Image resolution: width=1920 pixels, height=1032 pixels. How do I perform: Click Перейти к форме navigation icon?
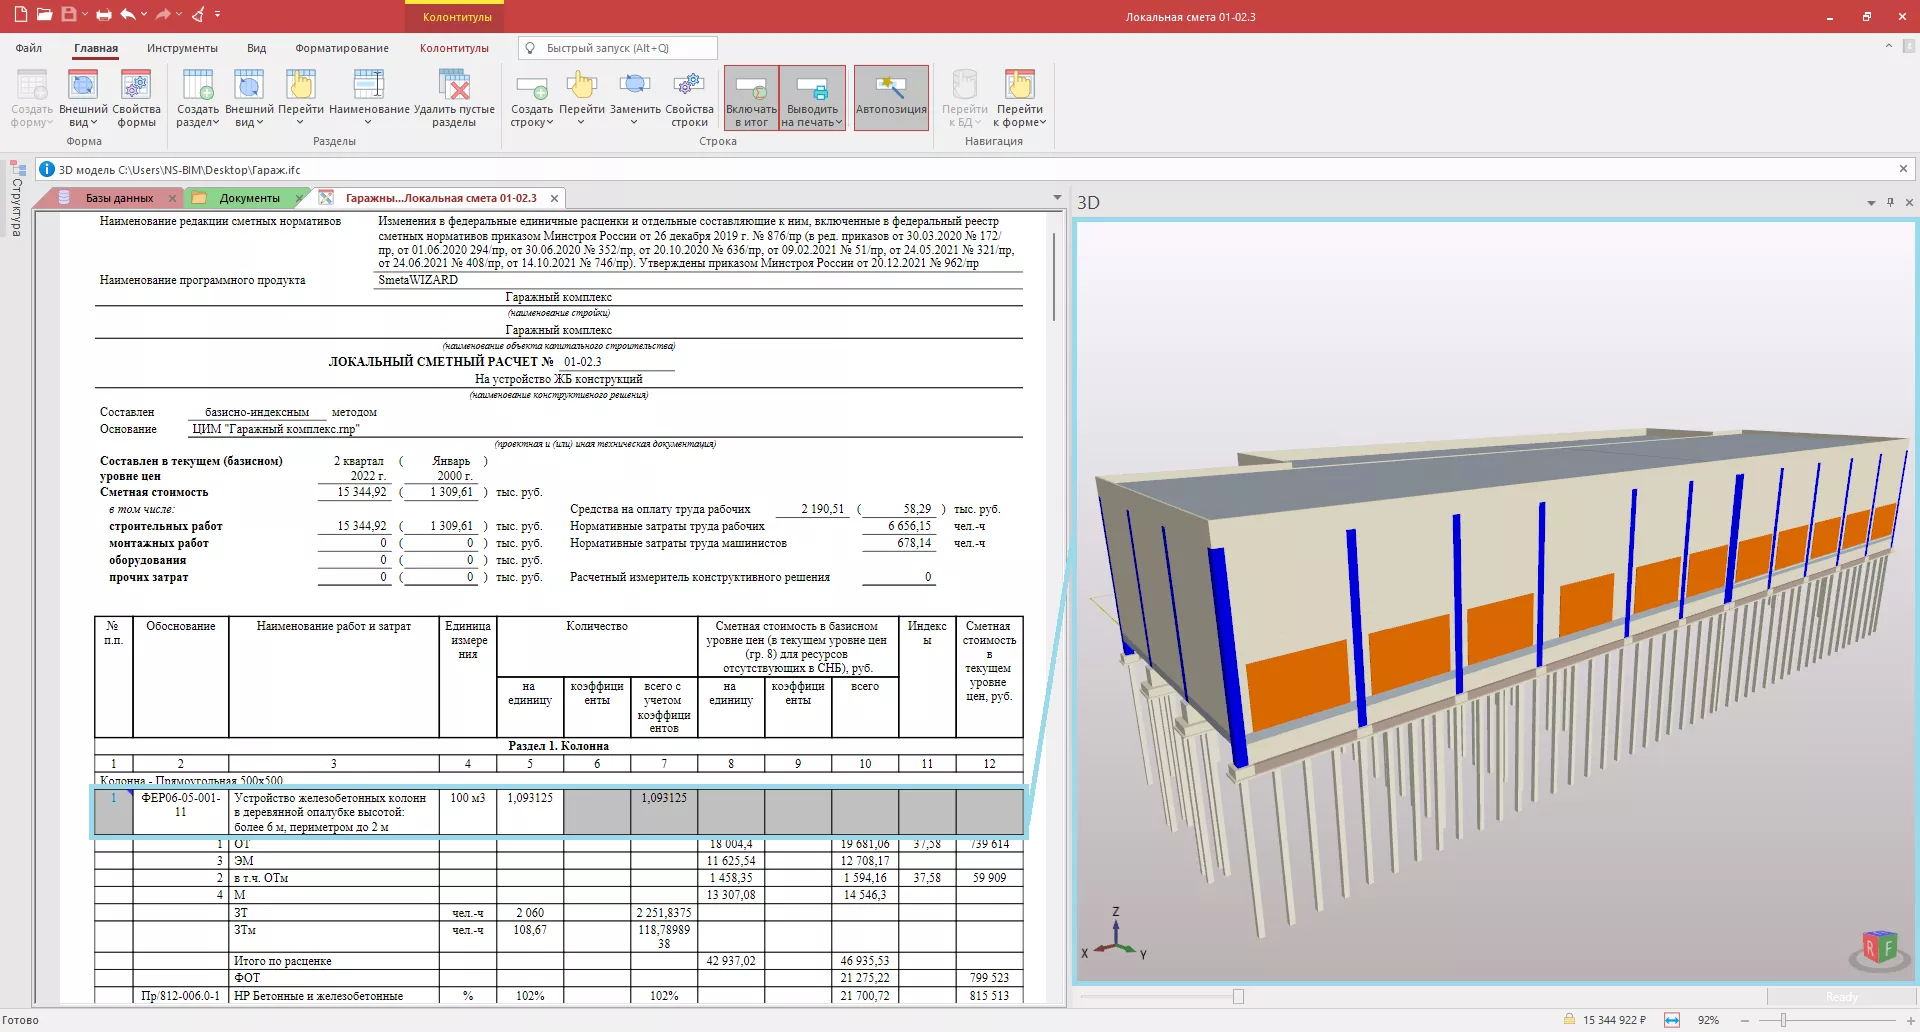[x=1020, y=99]
